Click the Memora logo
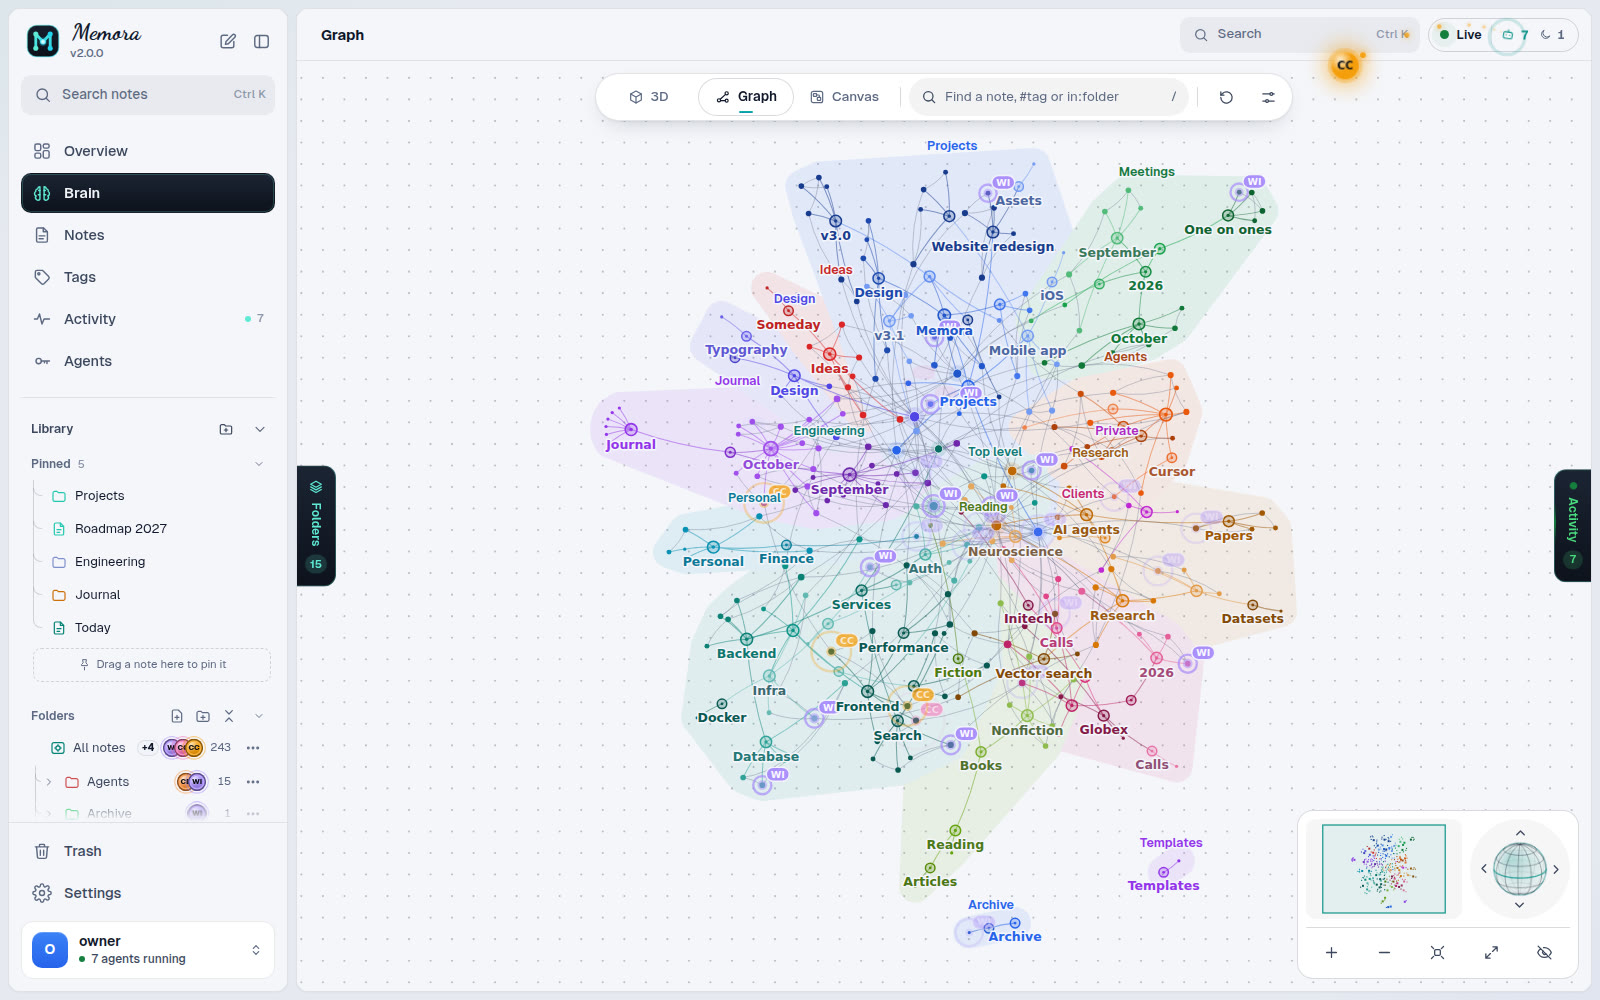 click(43, 41)
